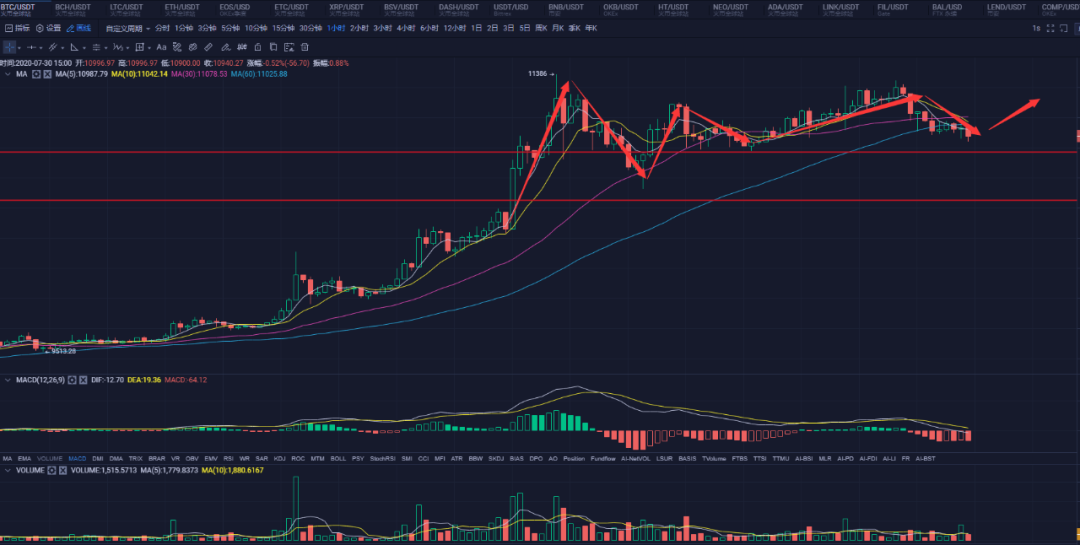Choose the KDJ indicator
This screenshot has height=545, width=1080.
279,458
